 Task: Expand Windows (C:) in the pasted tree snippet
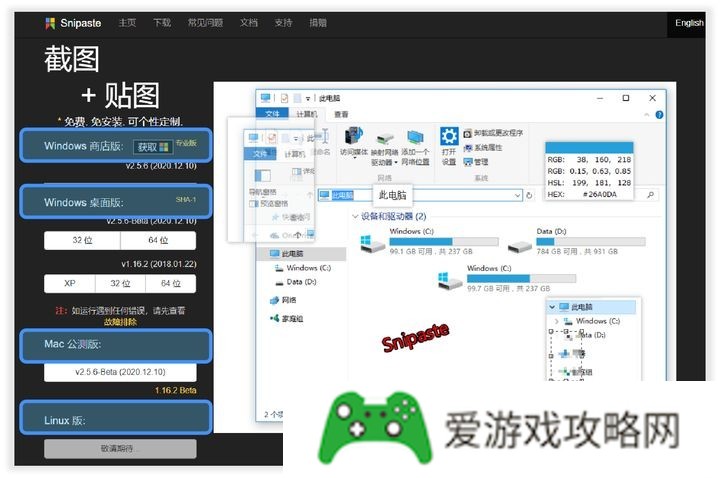tap(557, 321)
